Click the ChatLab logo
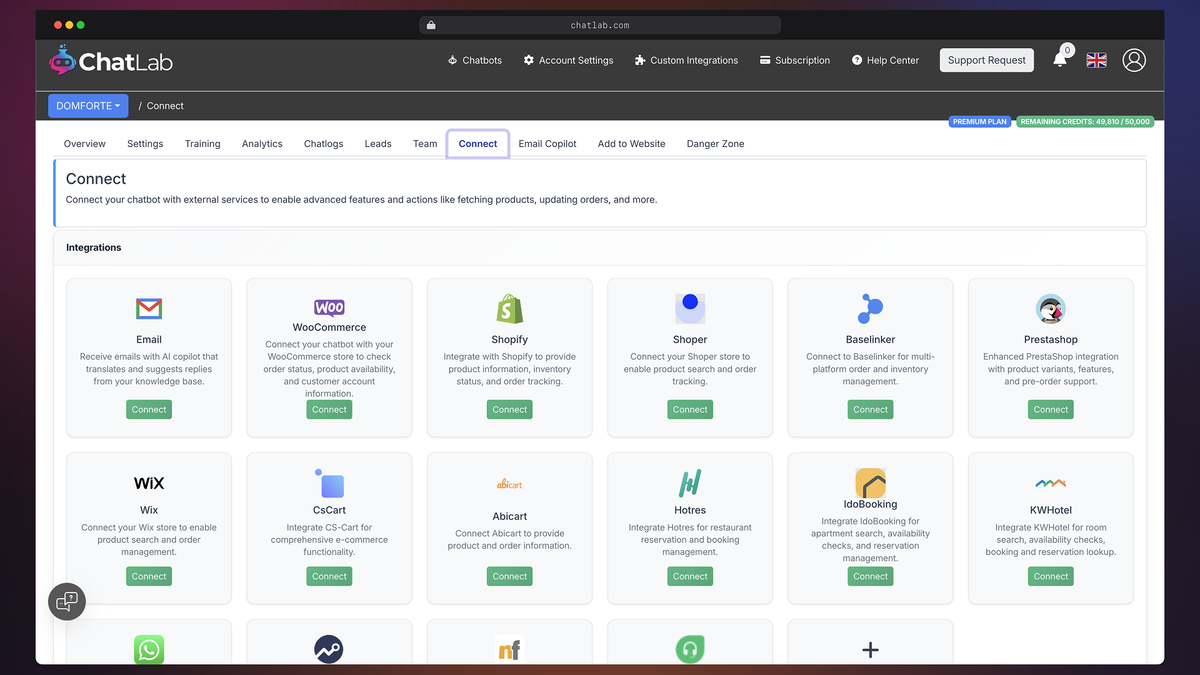 [111, 61]
